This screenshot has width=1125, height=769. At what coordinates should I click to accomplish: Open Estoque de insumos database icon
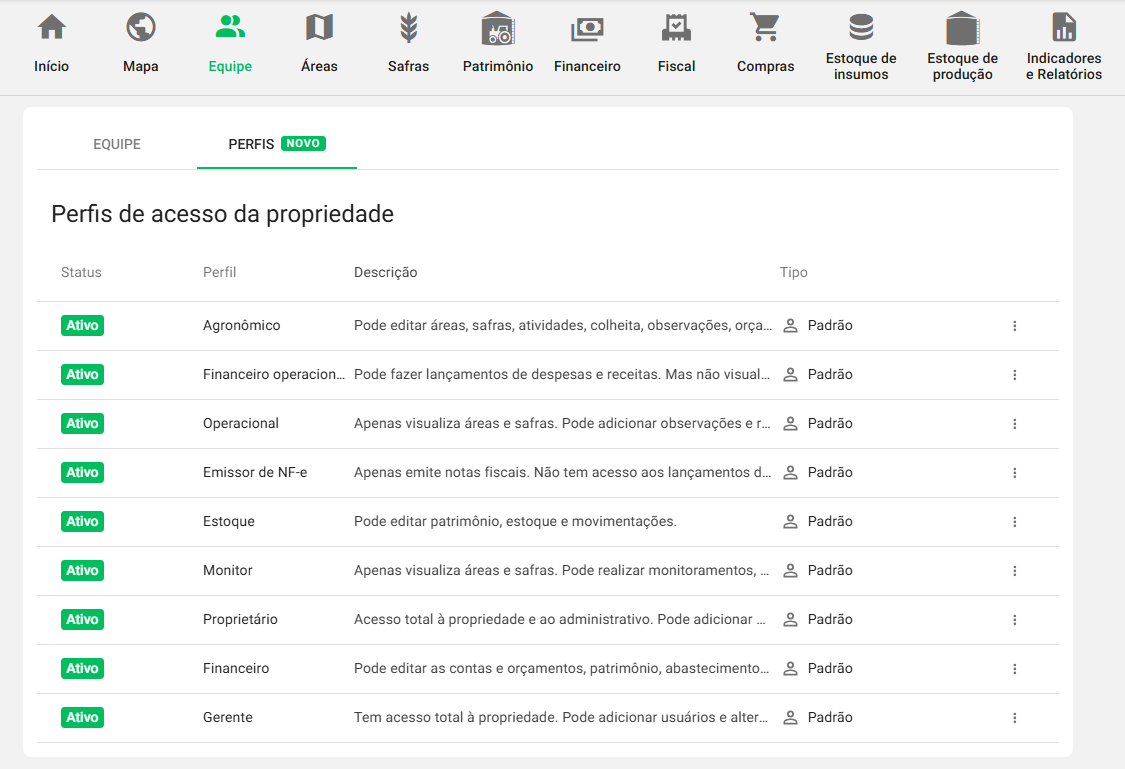pos(860,26)
